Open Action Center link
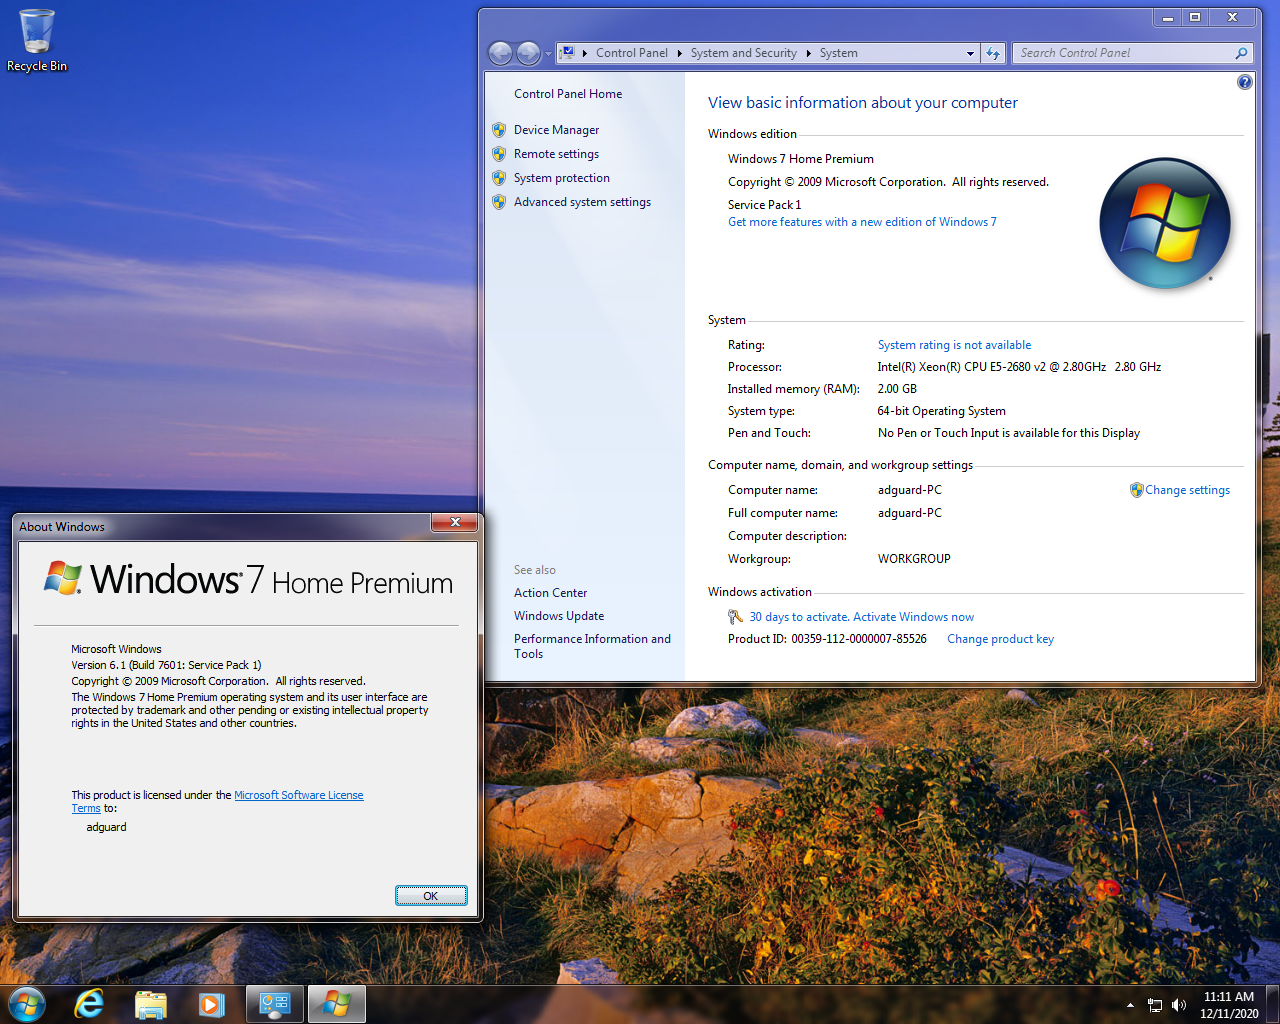The height and width of the screenshot is (1024, 1280). [550, 593]
